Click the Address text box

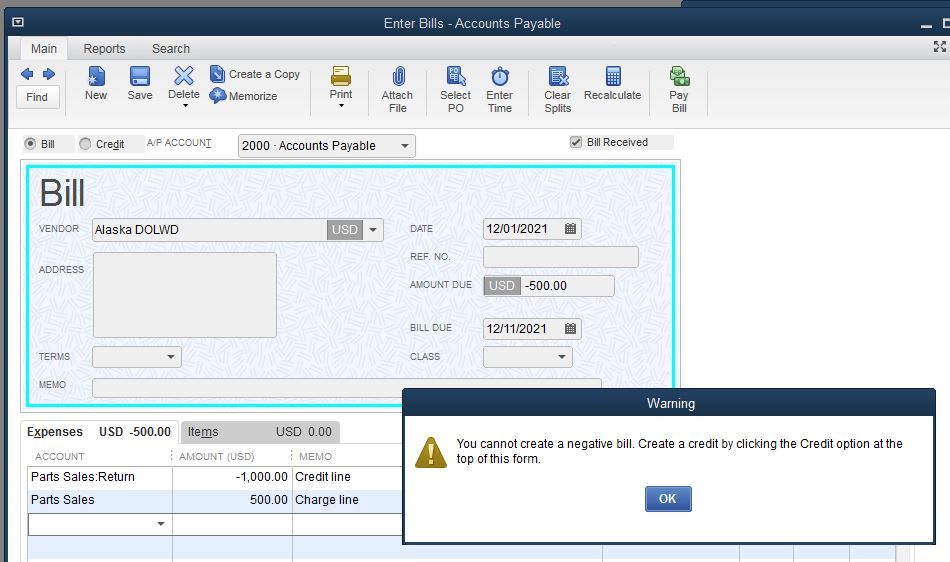185,295
